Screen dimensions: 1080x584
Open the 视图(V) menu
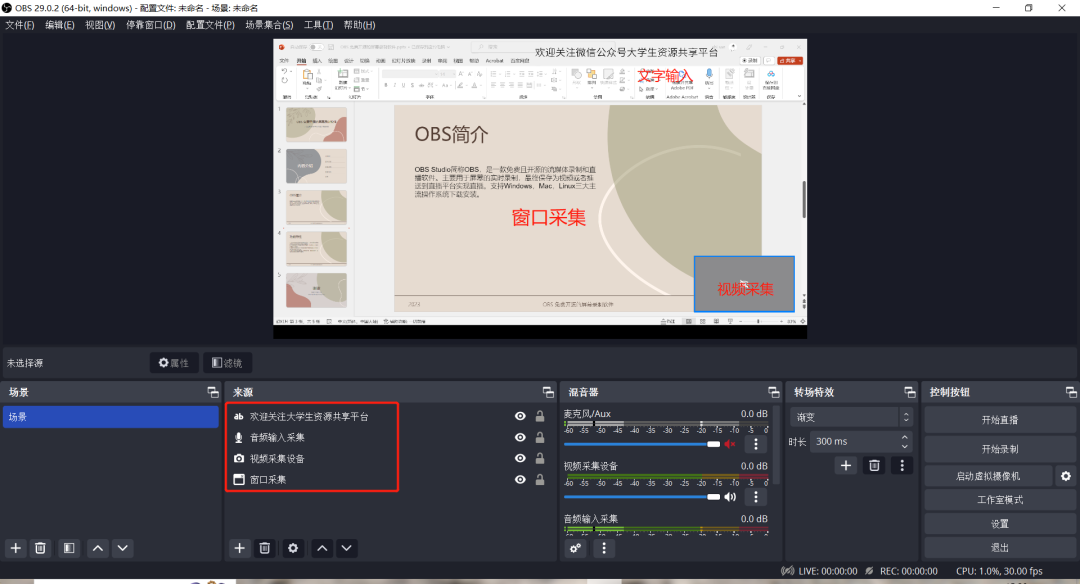(x=100, y=25)
